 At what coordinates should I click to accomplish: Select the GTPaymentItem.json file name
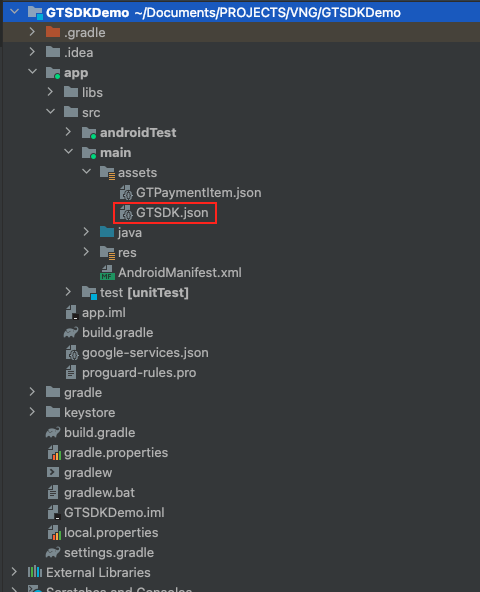pyautogui.click(x=199, y=193)
